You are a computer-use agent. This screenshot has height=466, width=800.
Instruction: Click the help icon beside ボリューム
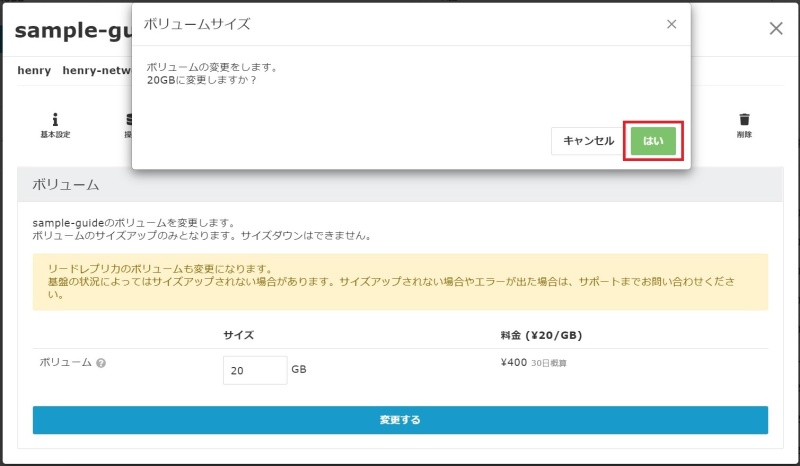point(101,363)
